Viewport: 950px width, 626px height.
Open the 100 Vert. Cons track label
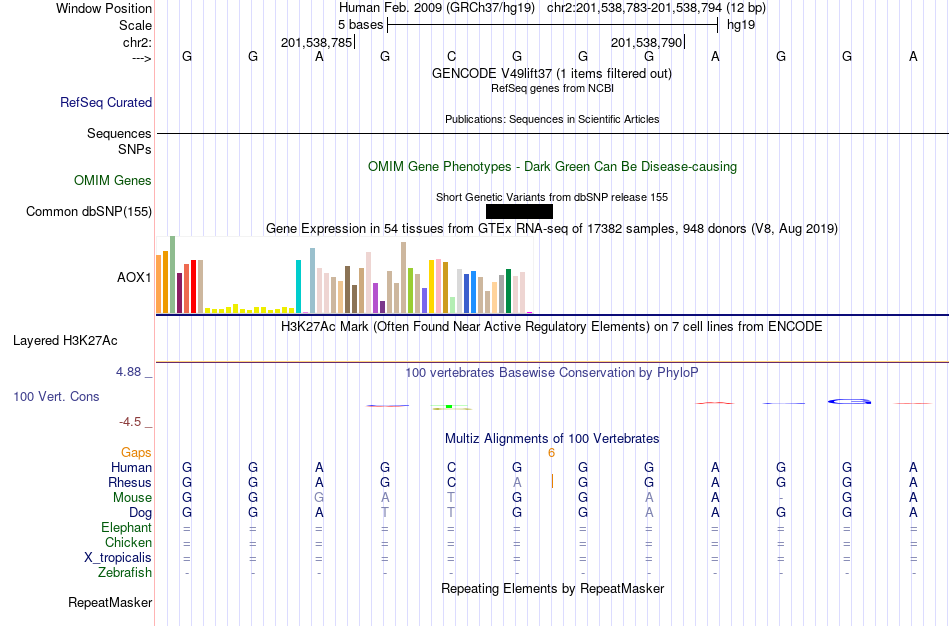click(x=56, y=396)
